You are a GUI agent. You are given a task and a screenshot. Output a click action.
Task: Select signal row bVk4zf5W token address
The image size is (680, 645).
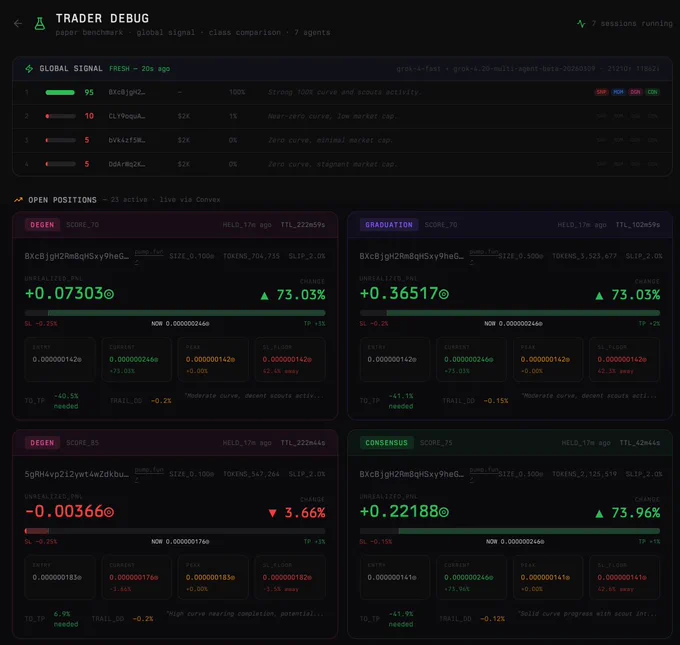(127, 140)
